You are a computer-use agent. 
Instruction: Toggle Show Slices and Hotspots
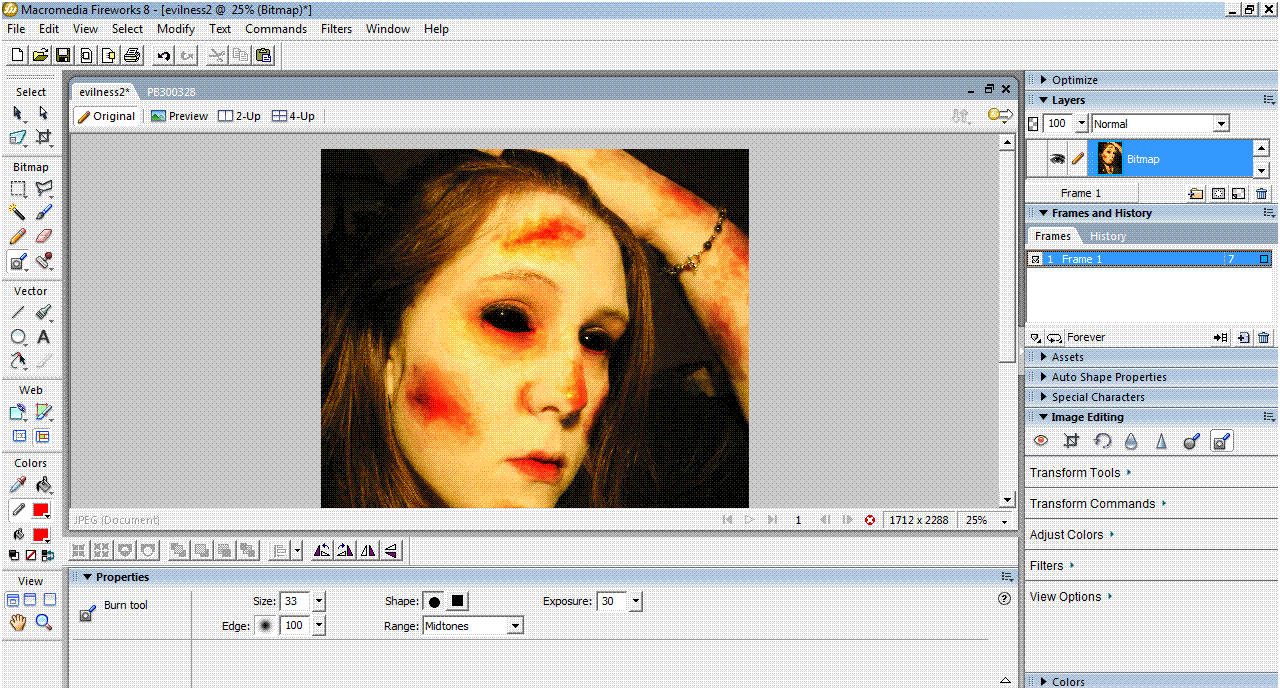coord(43,437)
